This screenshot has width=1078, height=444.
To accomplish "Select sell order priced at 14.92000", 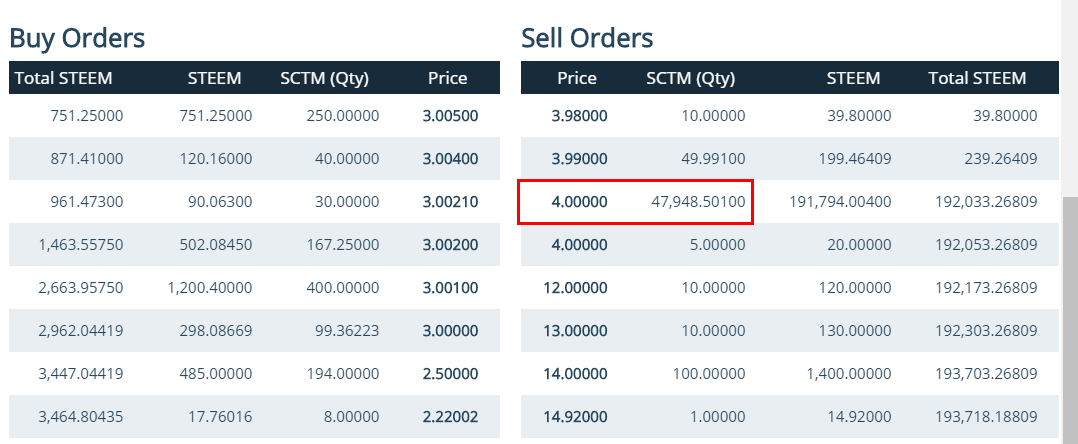I will [789, 417].
